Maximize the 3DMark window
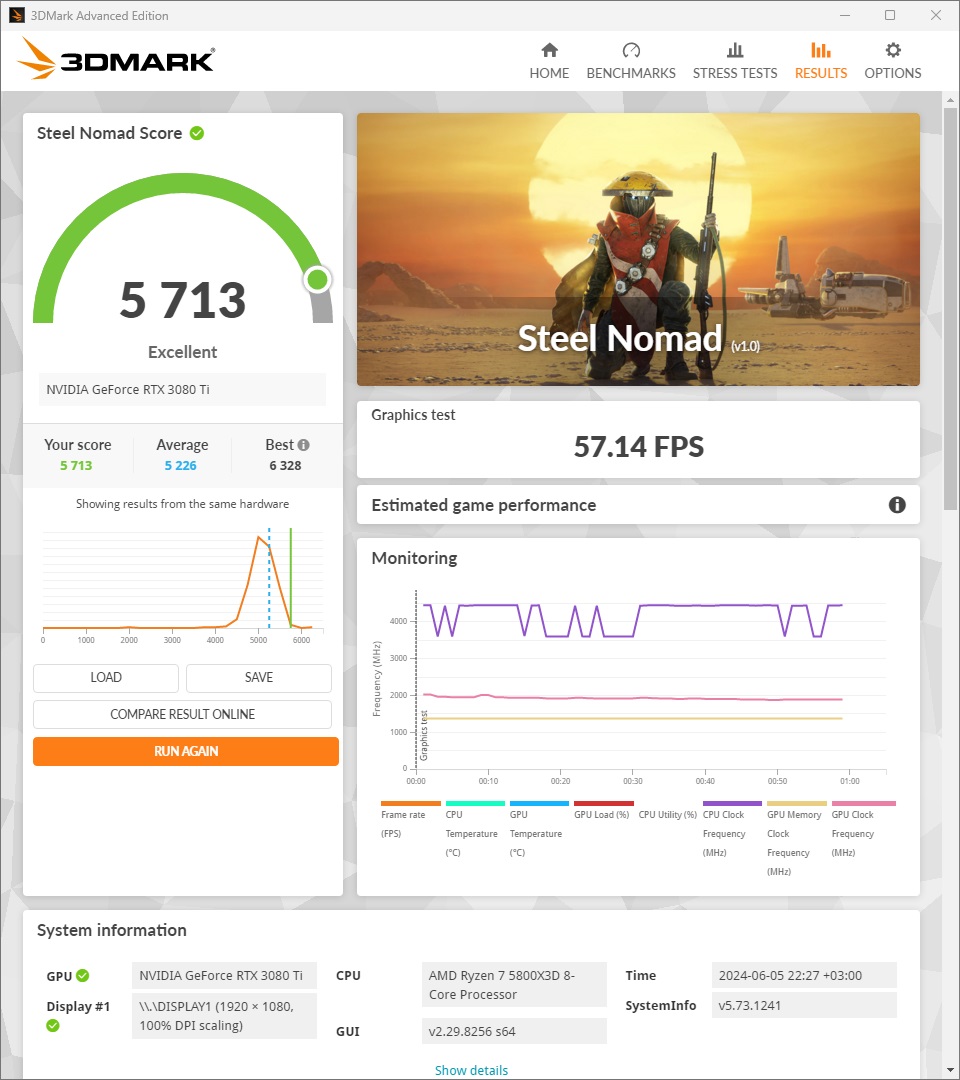This screenshot has width=960, height=1080. [x=890, y=15]
